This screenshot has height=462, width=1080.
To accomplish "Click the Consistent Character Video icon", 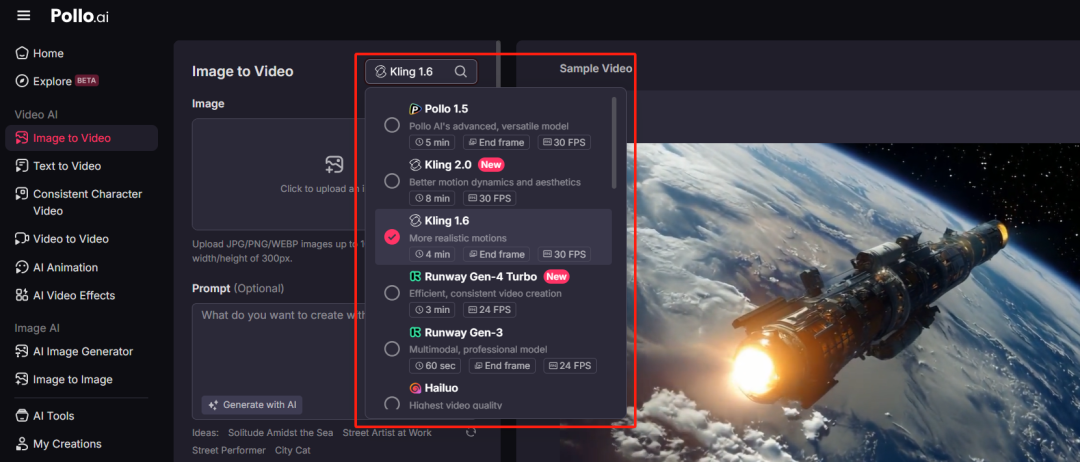I will pyautogui.click(x=22, y=194).
